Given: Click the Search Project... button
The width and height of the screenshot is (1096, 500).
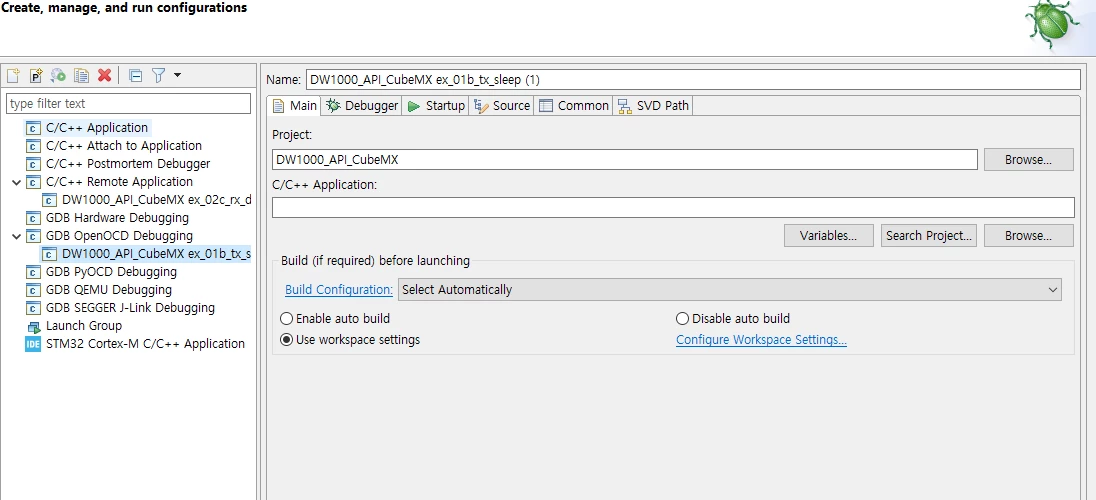Looking at the screenshot, I should [x=929, y=236].
